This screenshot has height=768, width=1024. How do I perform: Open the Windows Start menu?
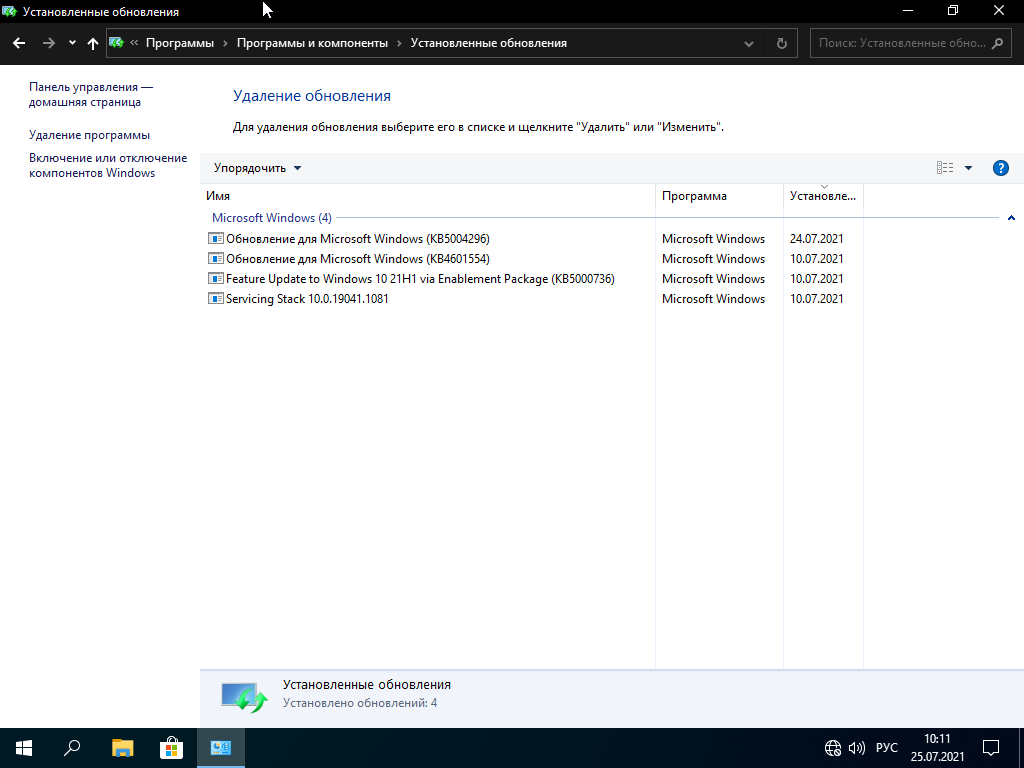tap(24, 748)
